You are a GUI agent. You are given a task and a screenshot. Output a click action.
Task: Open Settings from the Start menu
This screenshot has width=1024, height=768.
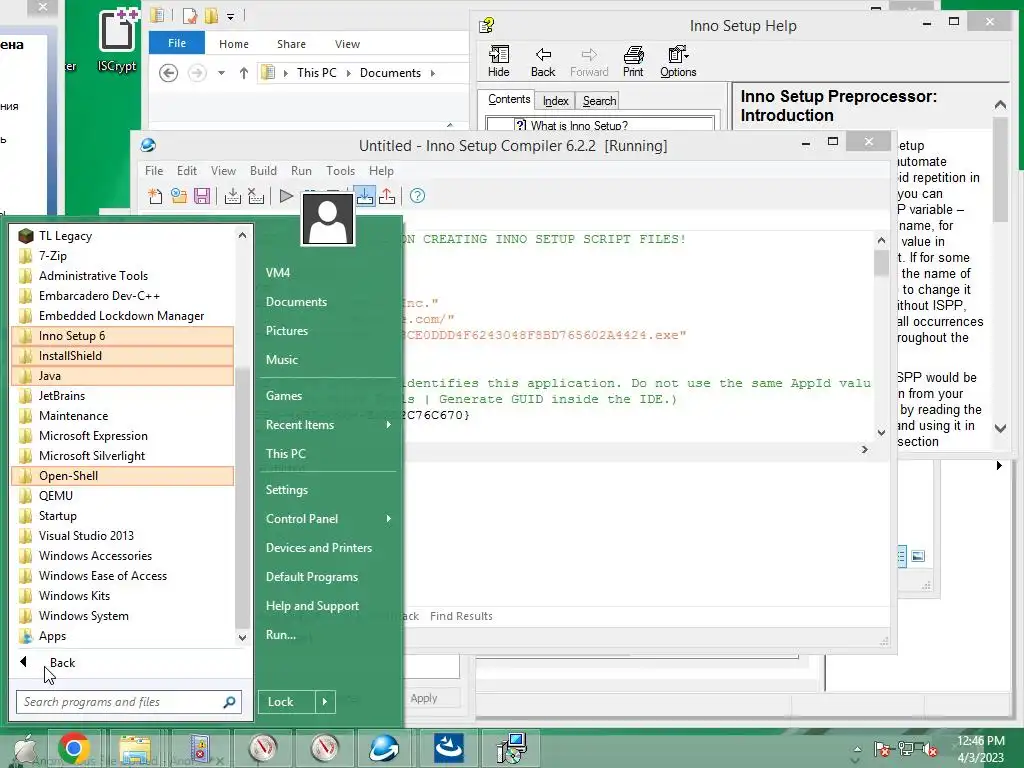point(287,490)
